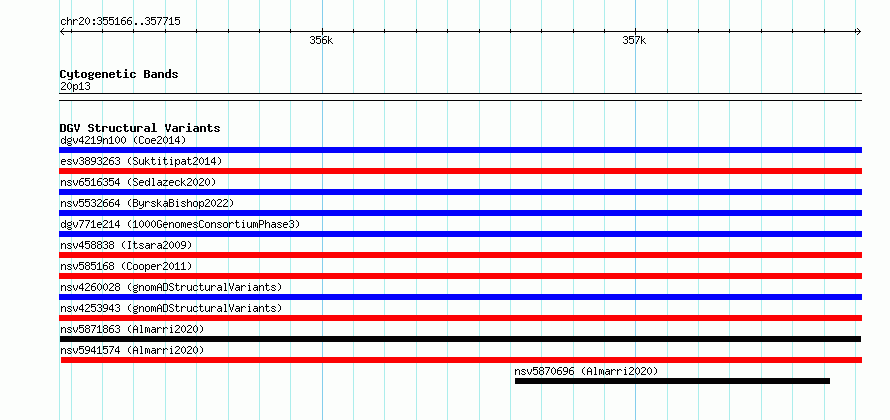Click the Cytogenetic Bands track title
The image size is (890, 420).
pos(119,74)
